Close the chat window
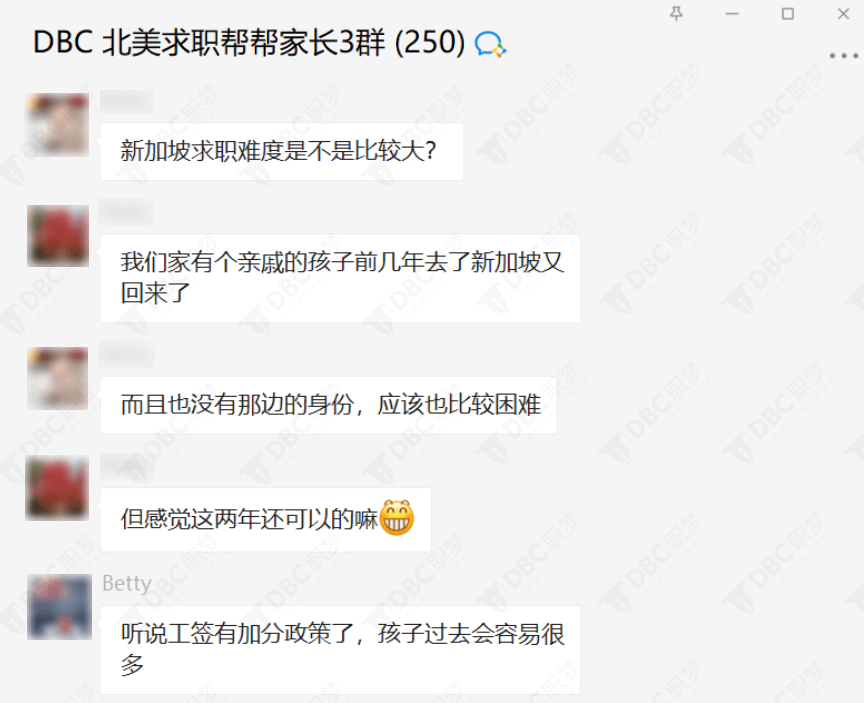864x703 pixels. tap(843, 14)
